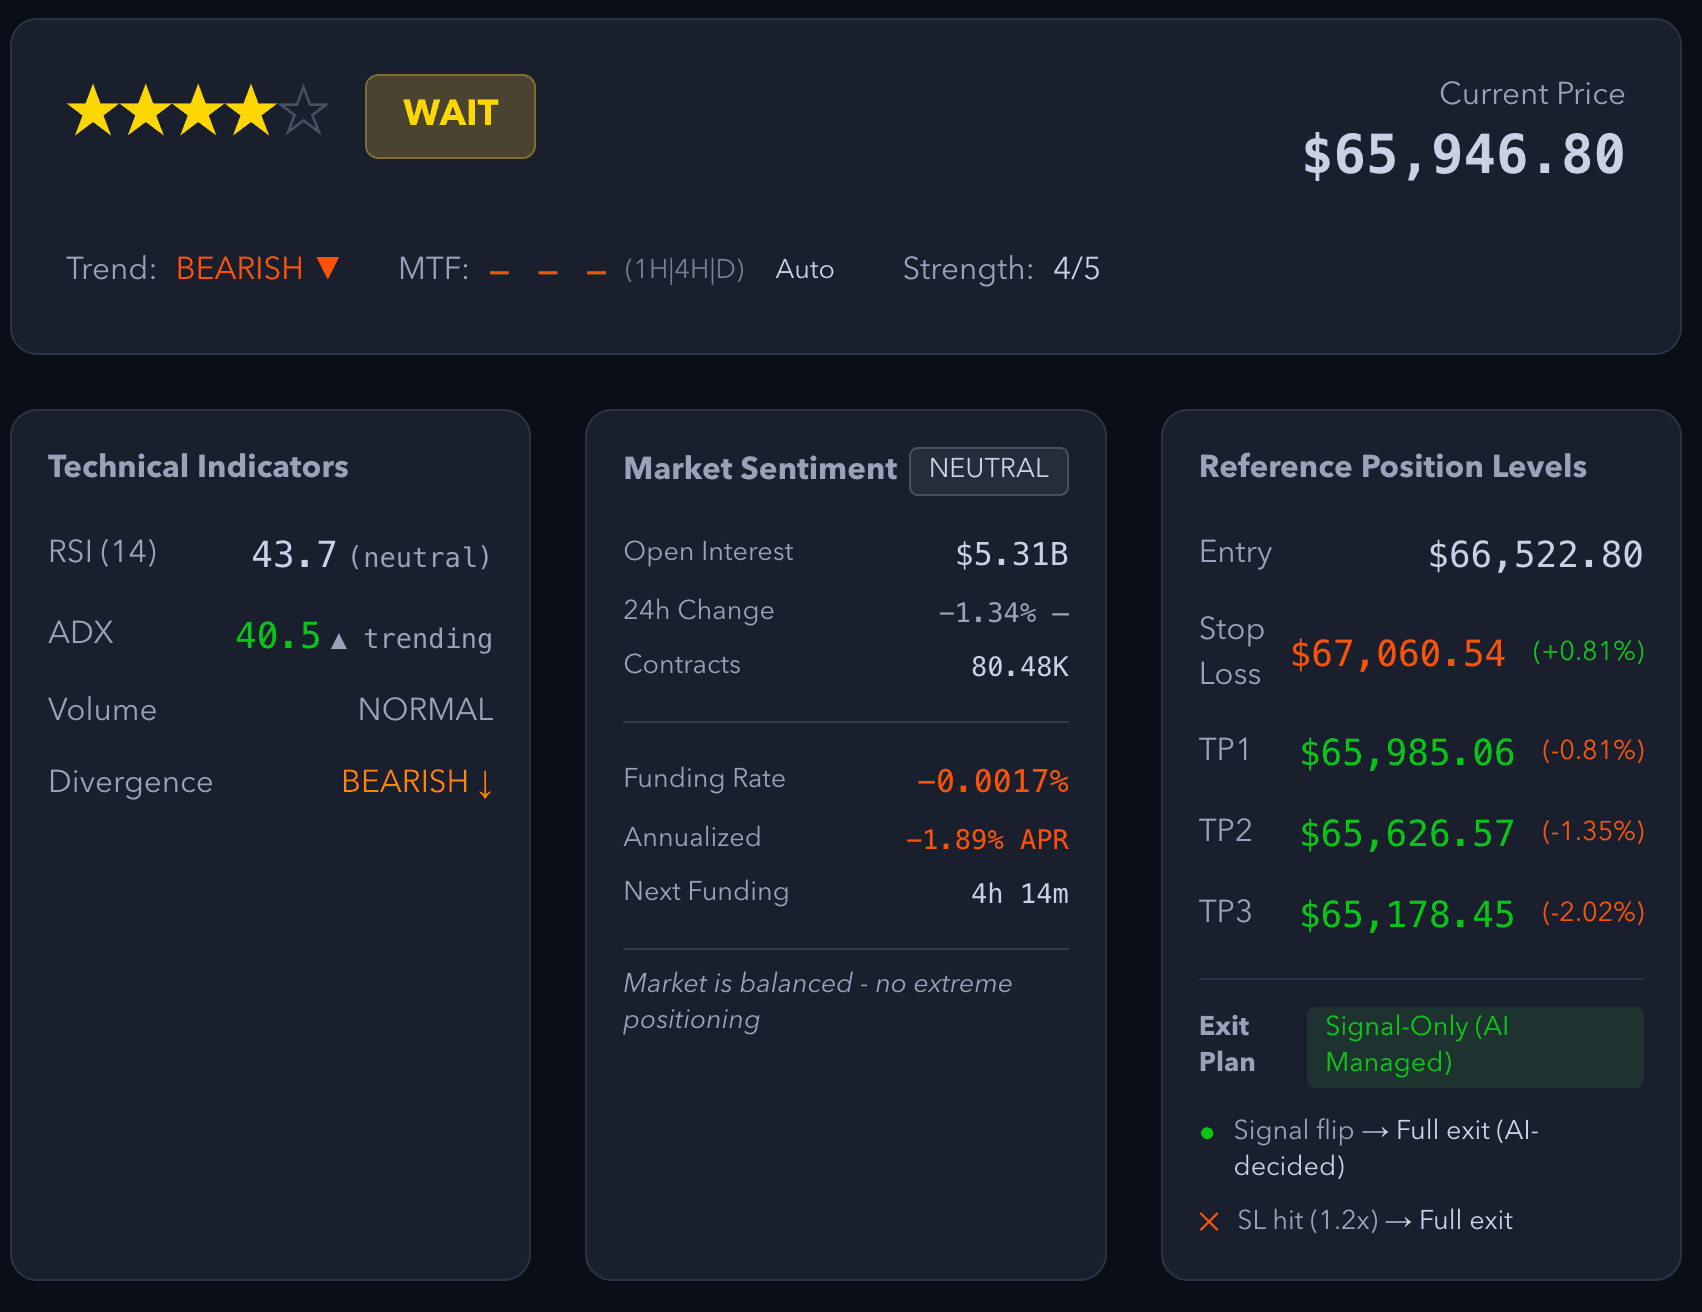Click the bearish trend triangle icon

tap(327, 267)
